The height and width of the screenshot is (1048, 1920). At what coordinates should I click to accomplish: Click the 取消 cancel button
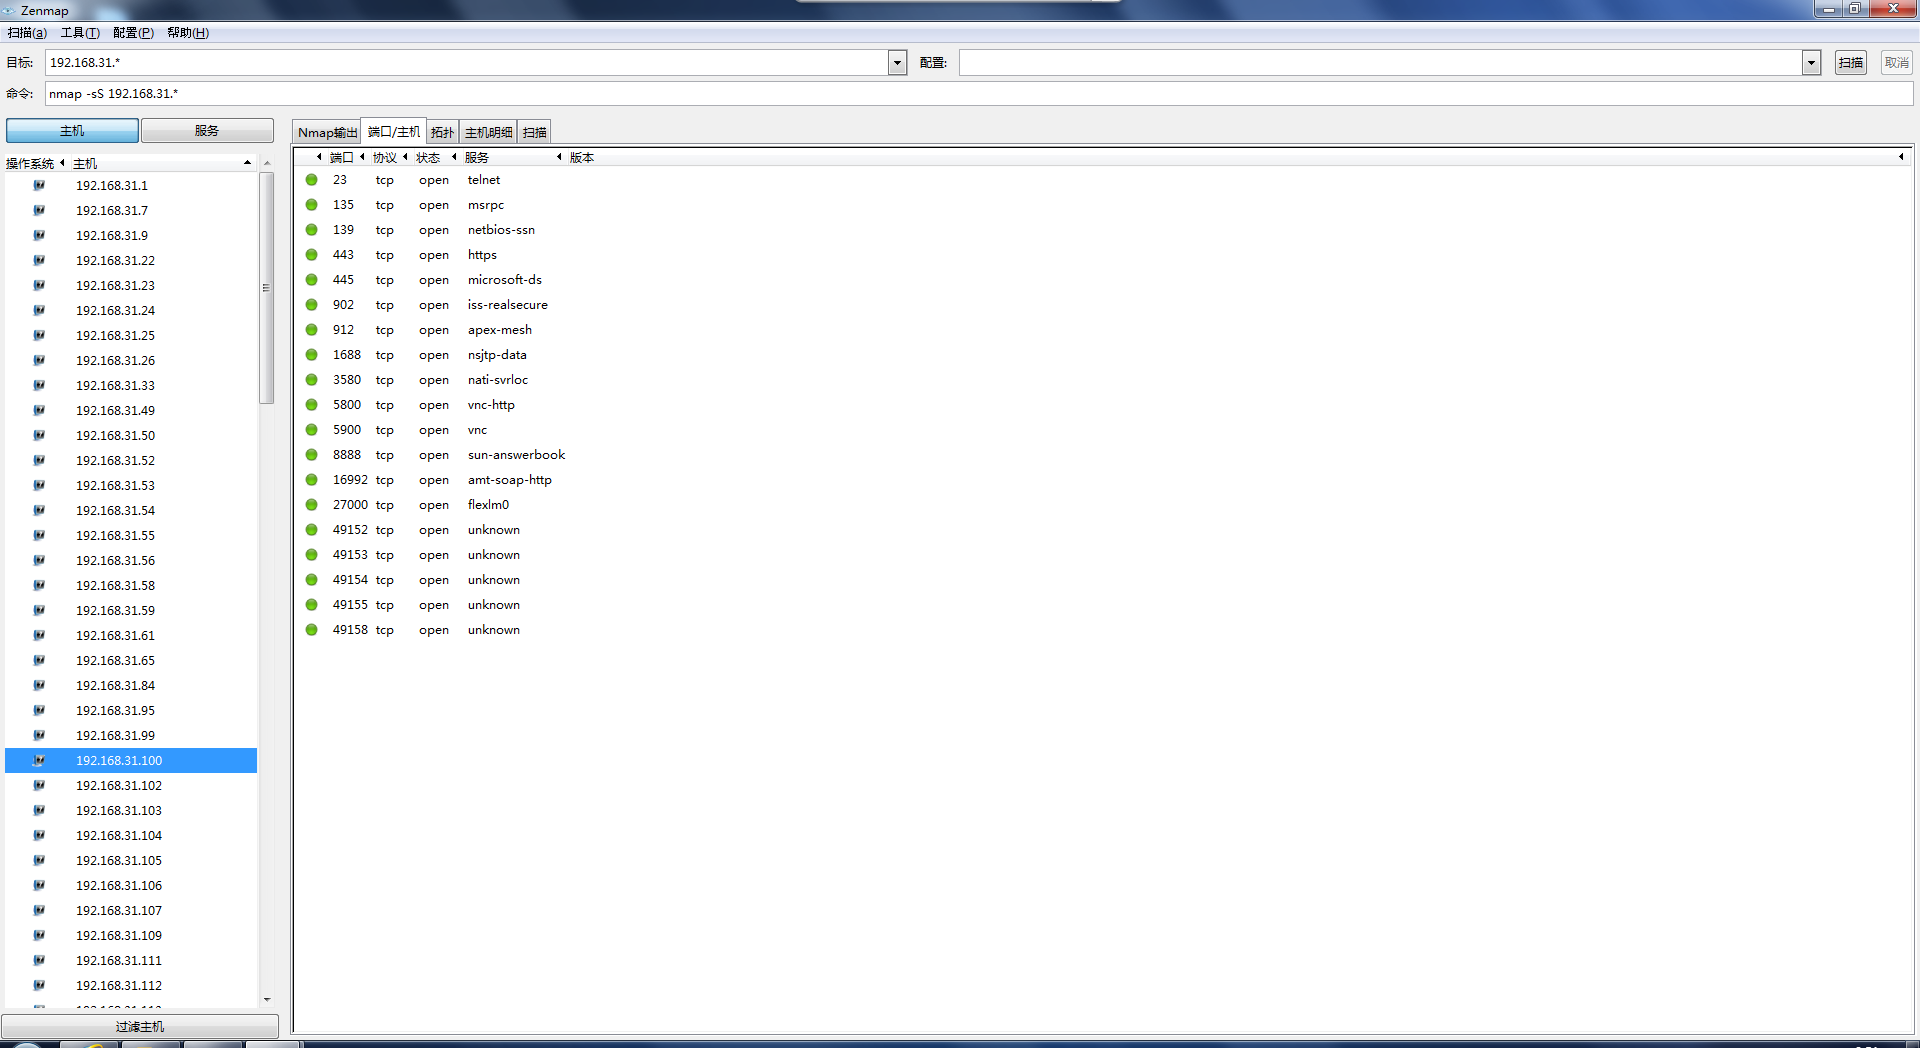[x=1897, y=63]
